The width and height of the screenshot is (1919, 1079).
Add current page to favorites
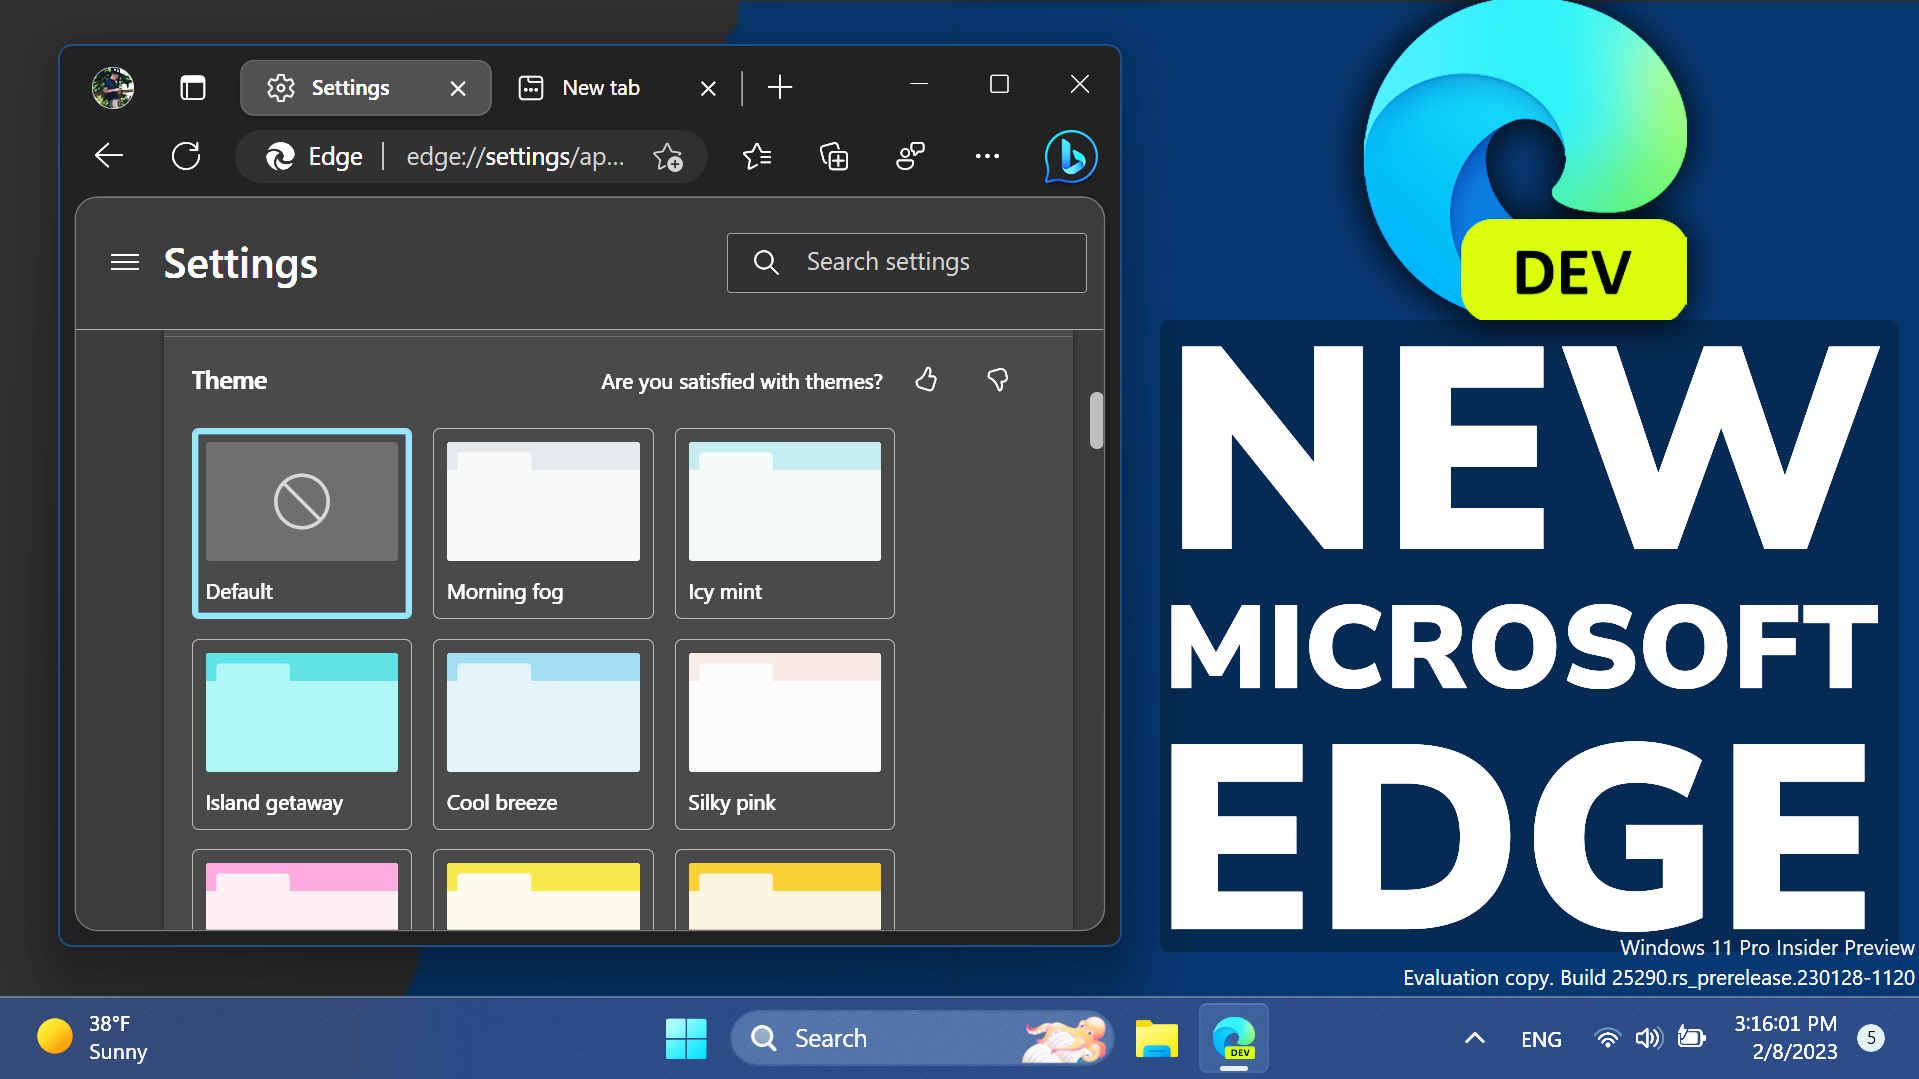(x=668, y=157)
